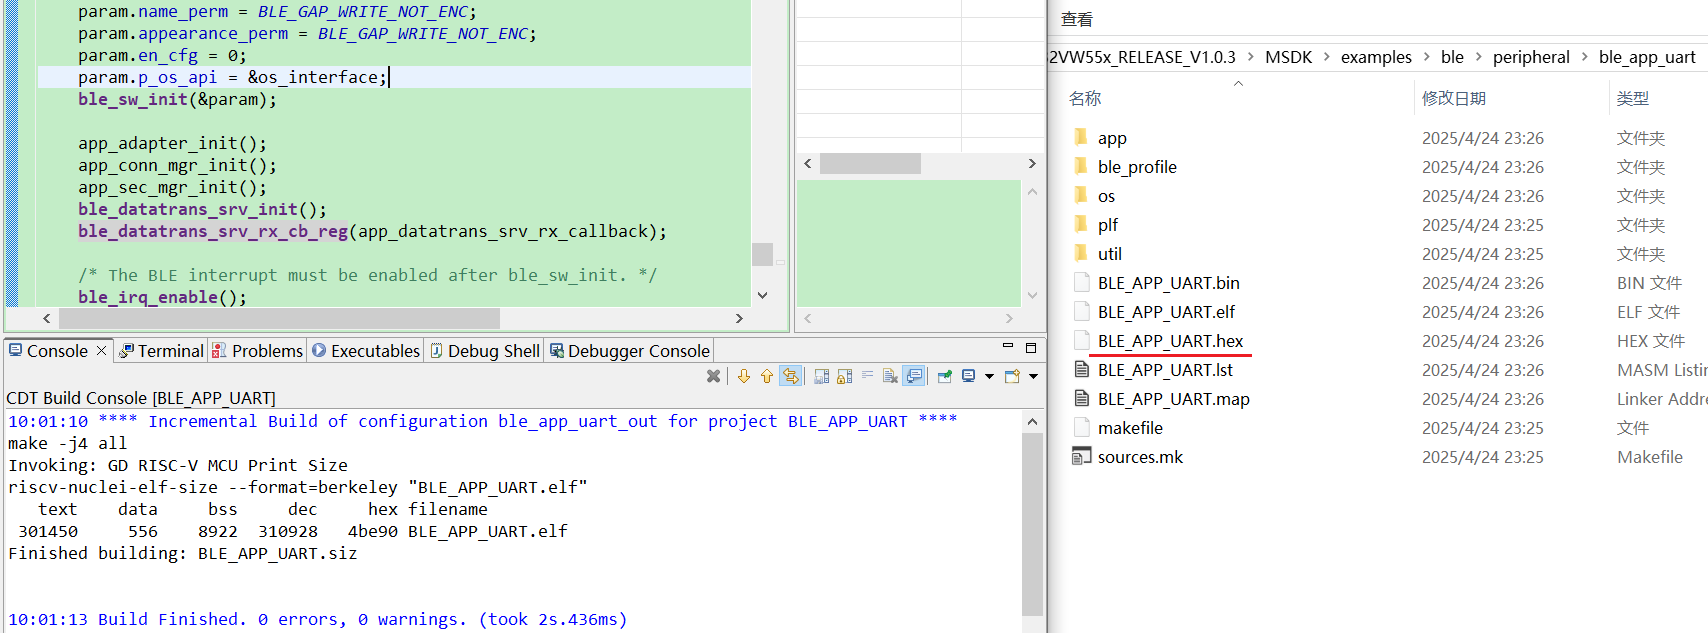Open the Problems tab
The image size is (1708, 633).
click(258, 351)
